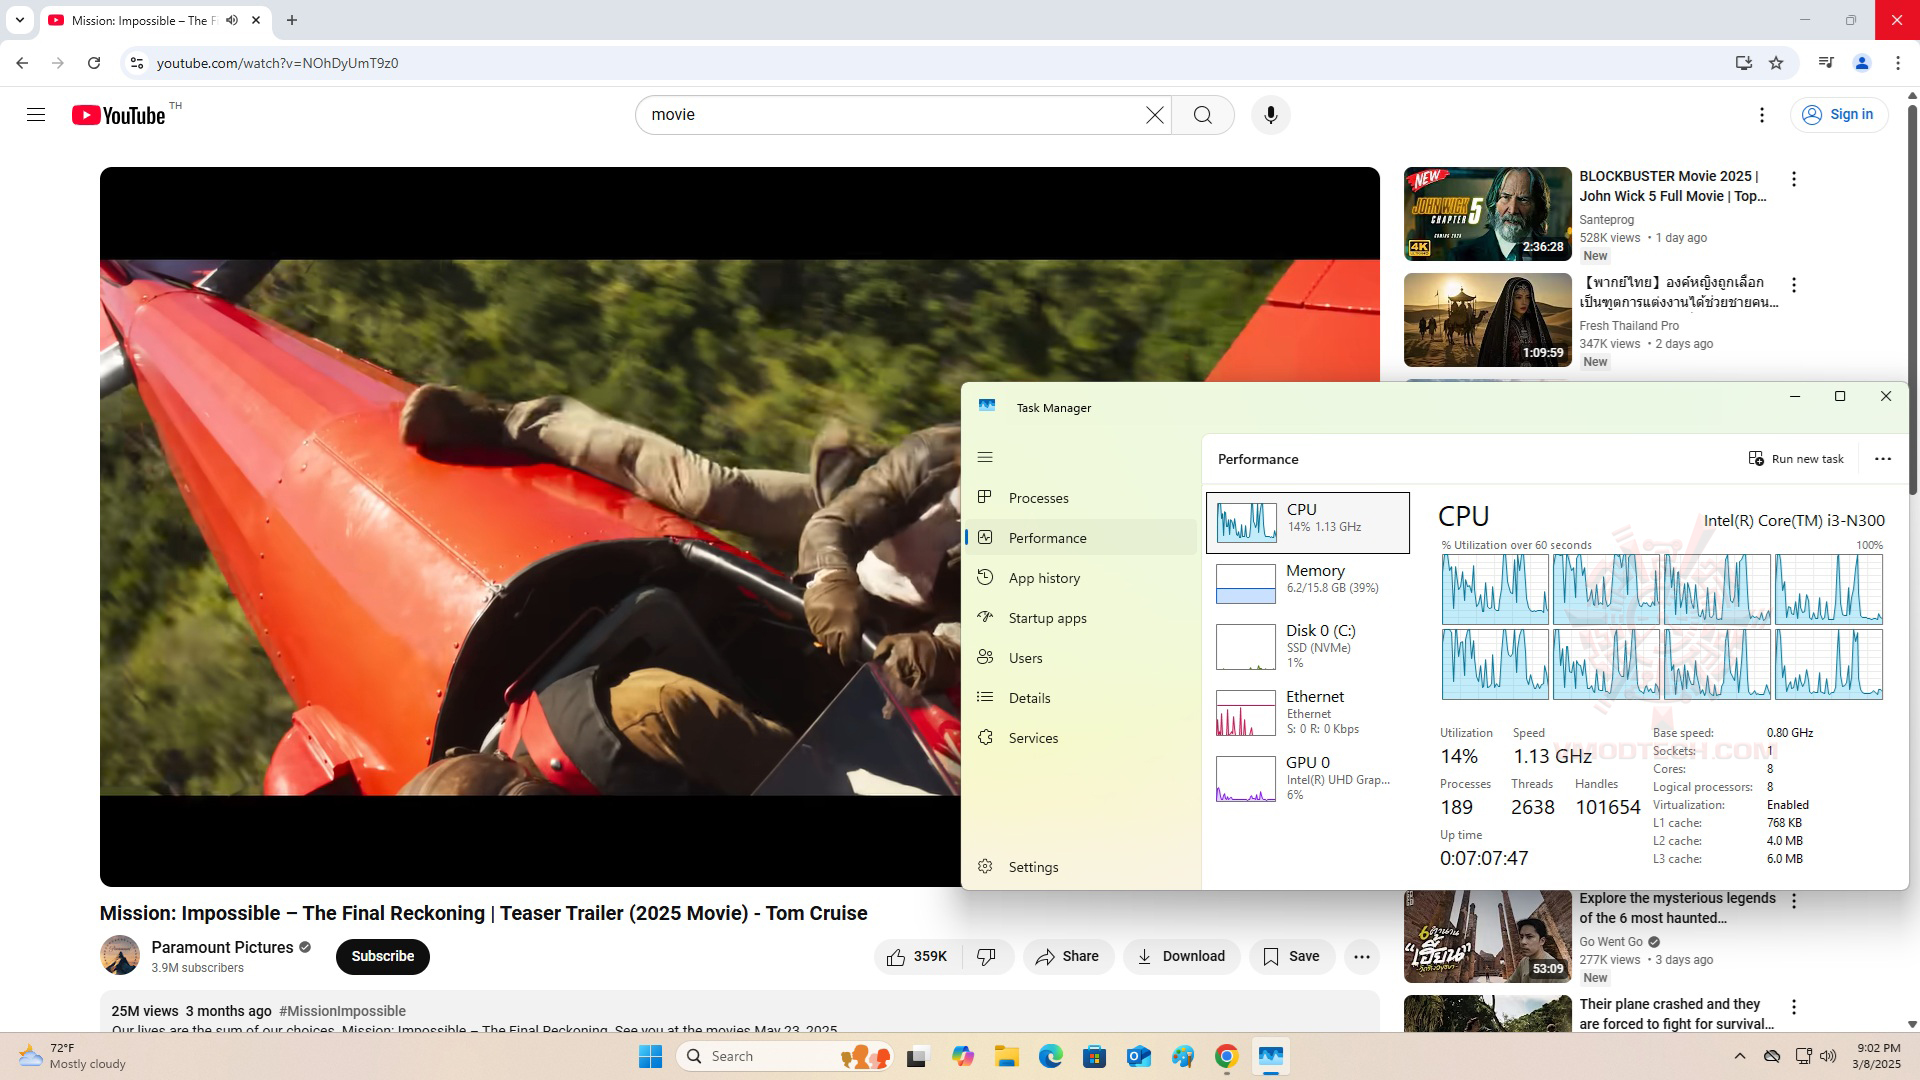This screenshot has width=1920, height=1080.
Task: Select Memory in the performance list
Action: point(1307,582)
